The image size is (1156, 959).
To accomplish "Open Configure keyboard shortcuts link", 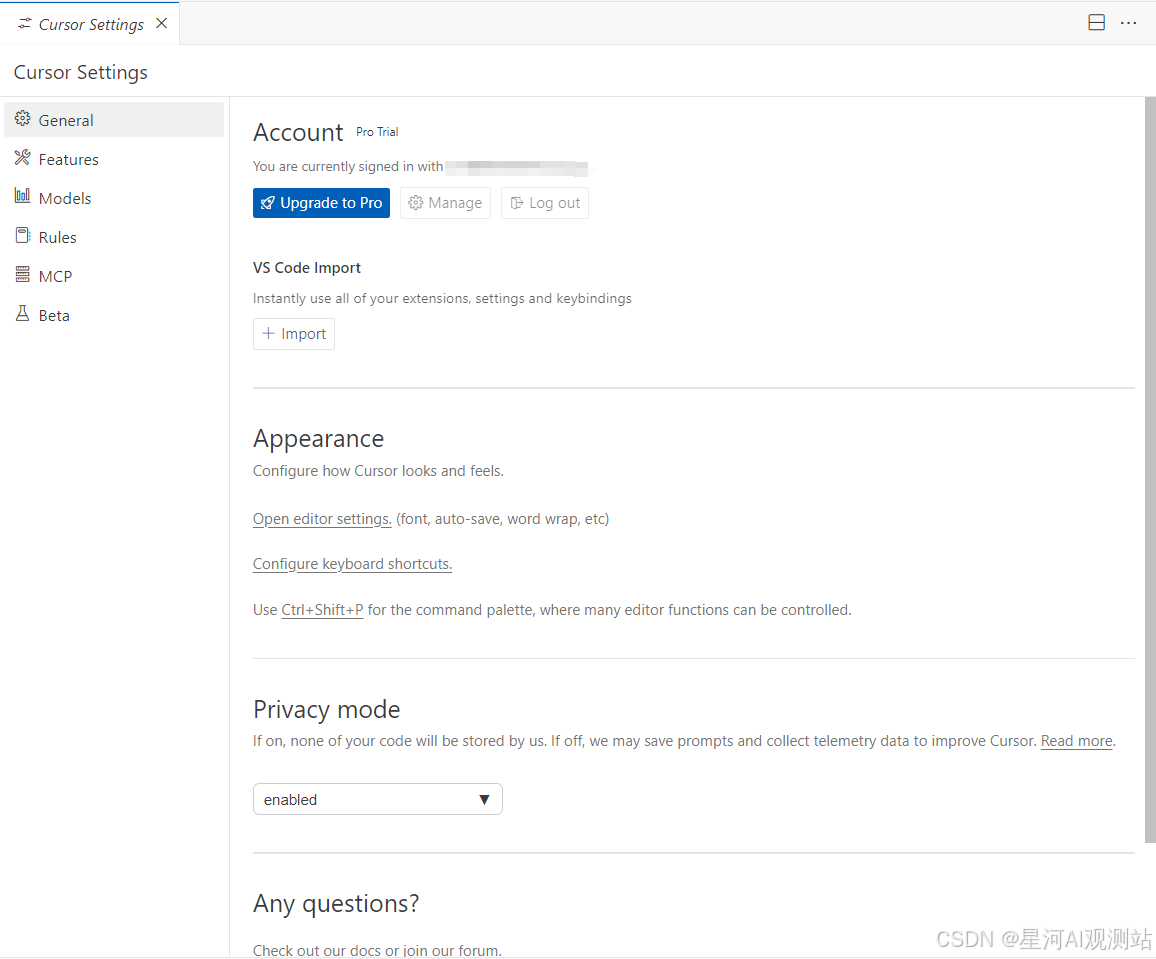I will pyautogui.click(x=352, y=564).
